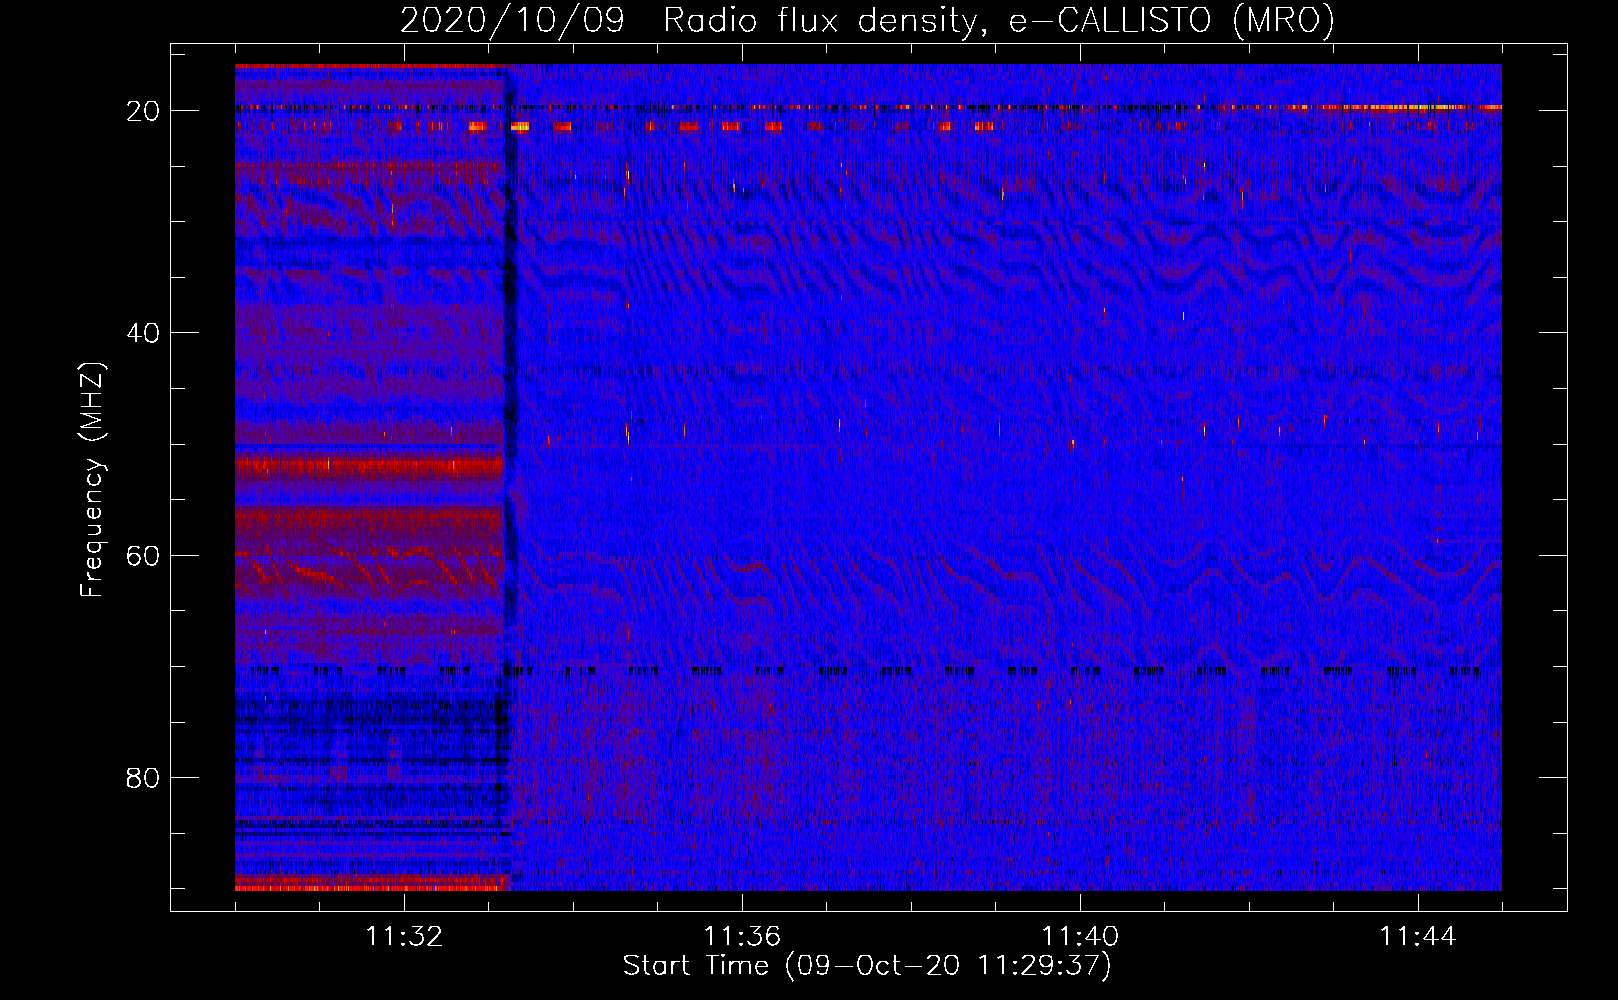Click the 'Start Time (09-Oct-20 11:29:37)' x-axis label

click(867, 966)
